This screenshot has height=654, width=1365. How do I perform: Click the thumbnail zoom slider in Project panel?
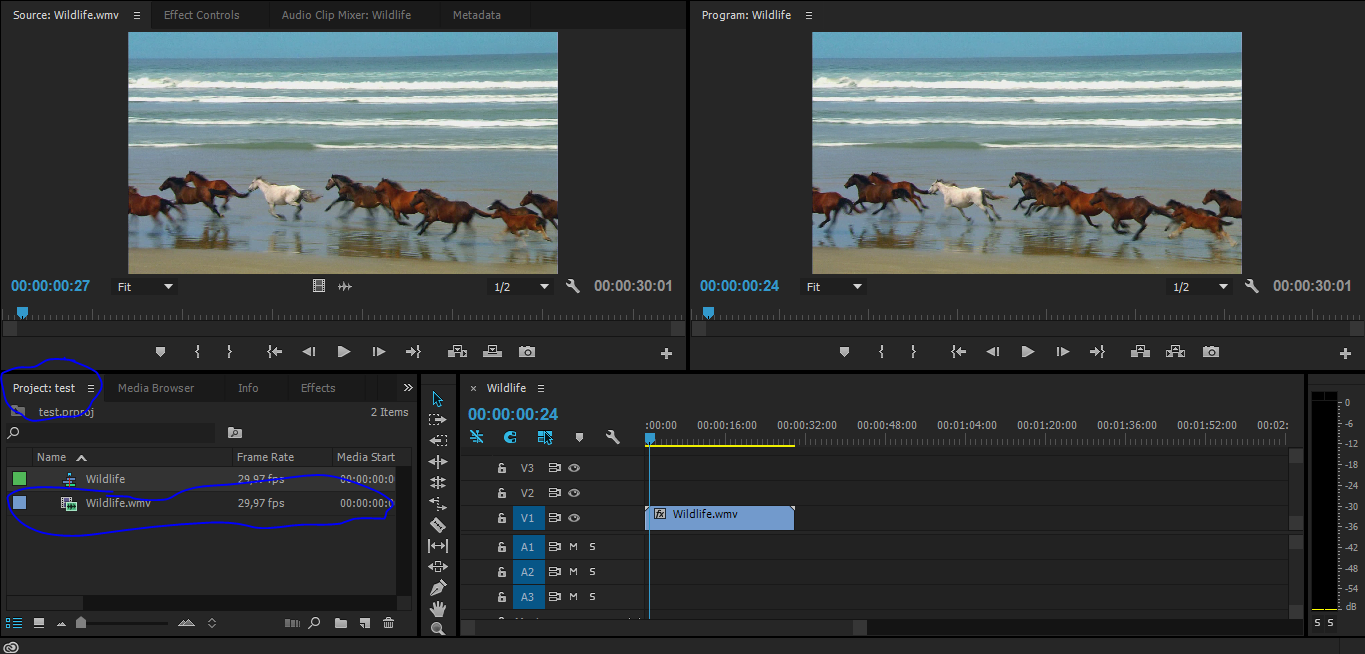pos(82,622)
